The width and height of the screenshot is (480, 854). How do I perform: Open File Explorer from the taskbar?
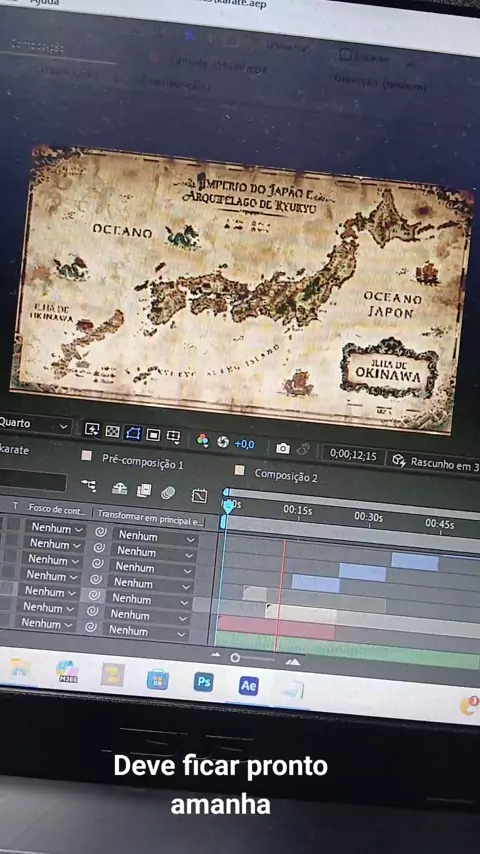[x=21, y=667]
